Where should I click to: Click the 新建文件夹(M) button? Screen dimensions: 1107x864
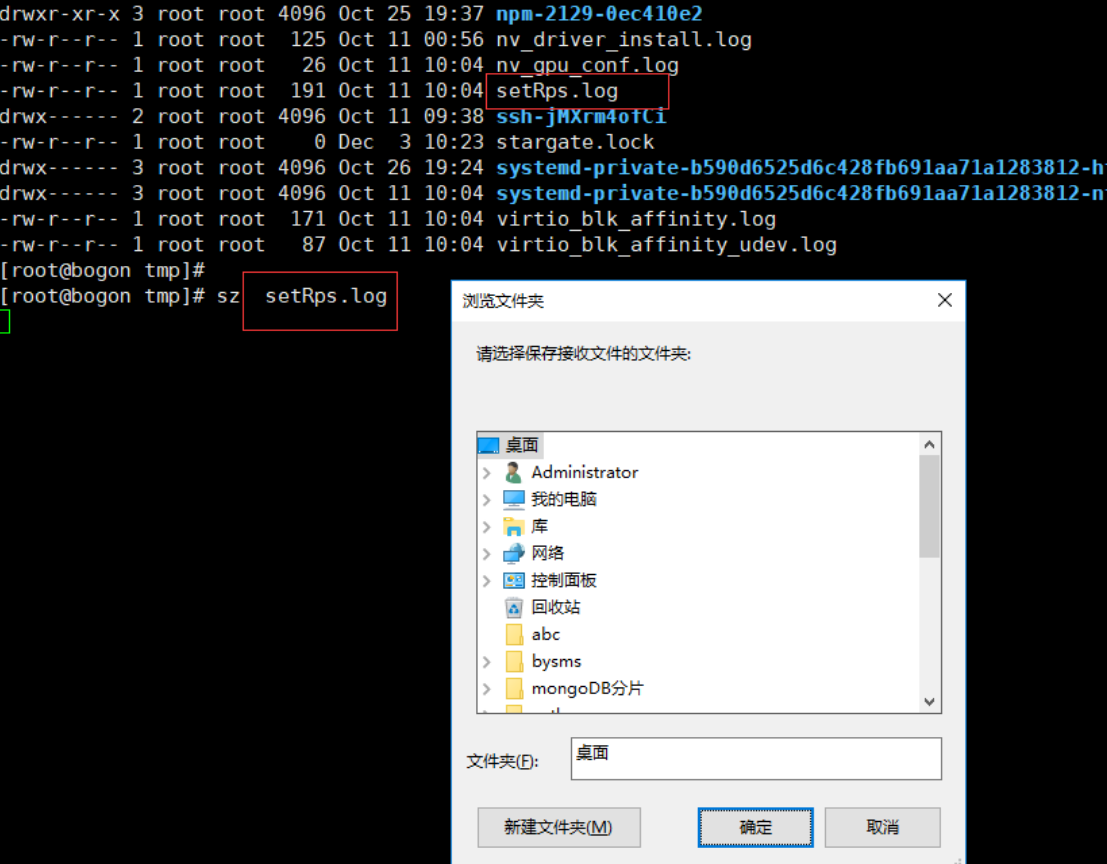coord(558,827)
